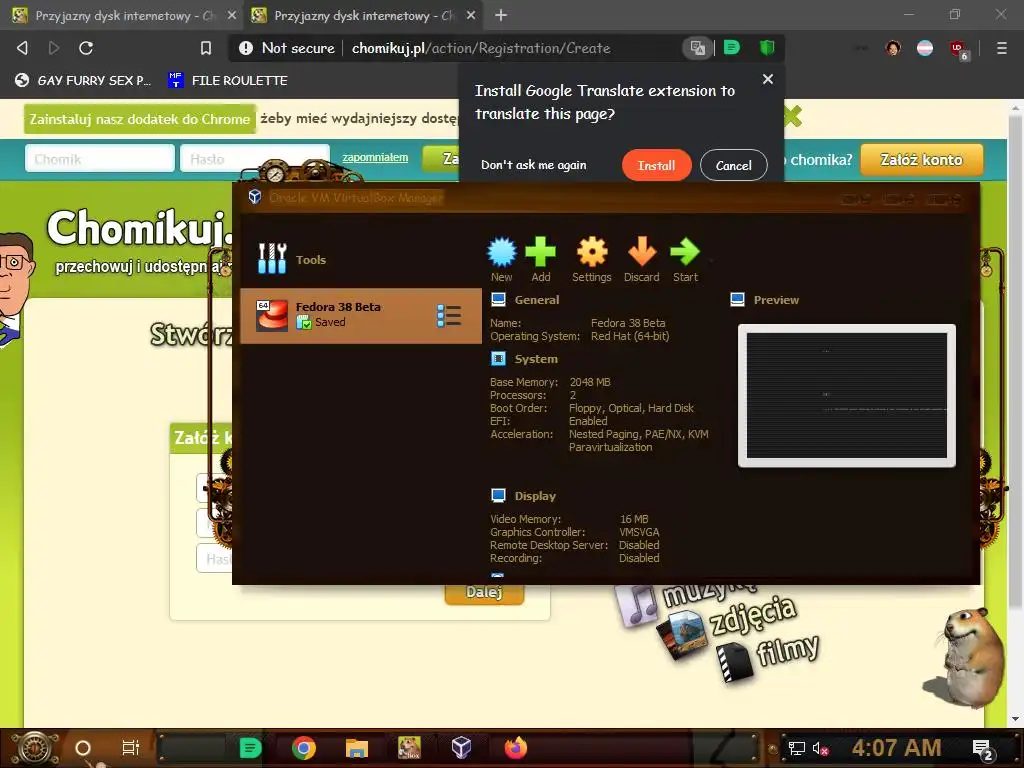
Task: Click uBlock extension icon with badge
Action: tap(958, 49)
